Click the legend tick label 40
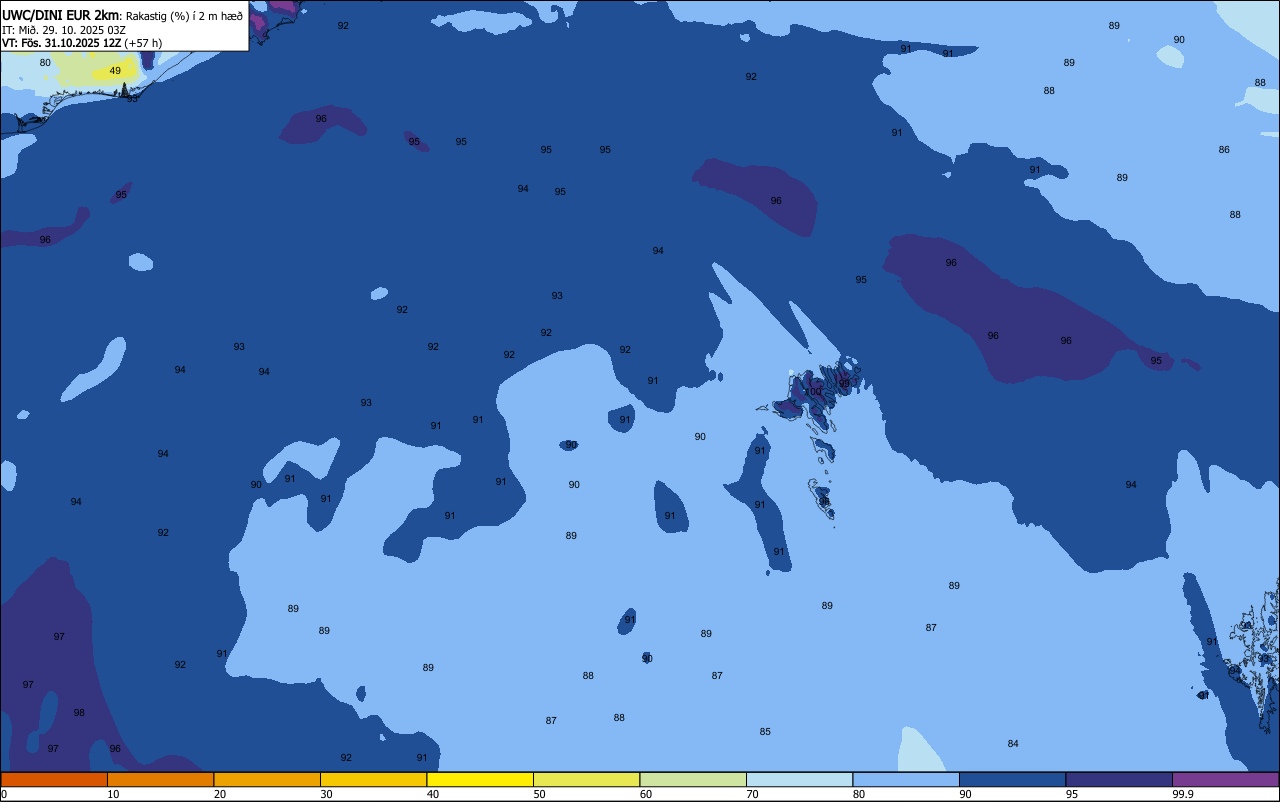This screenshot has width=1280, height=802. point(433,794)
